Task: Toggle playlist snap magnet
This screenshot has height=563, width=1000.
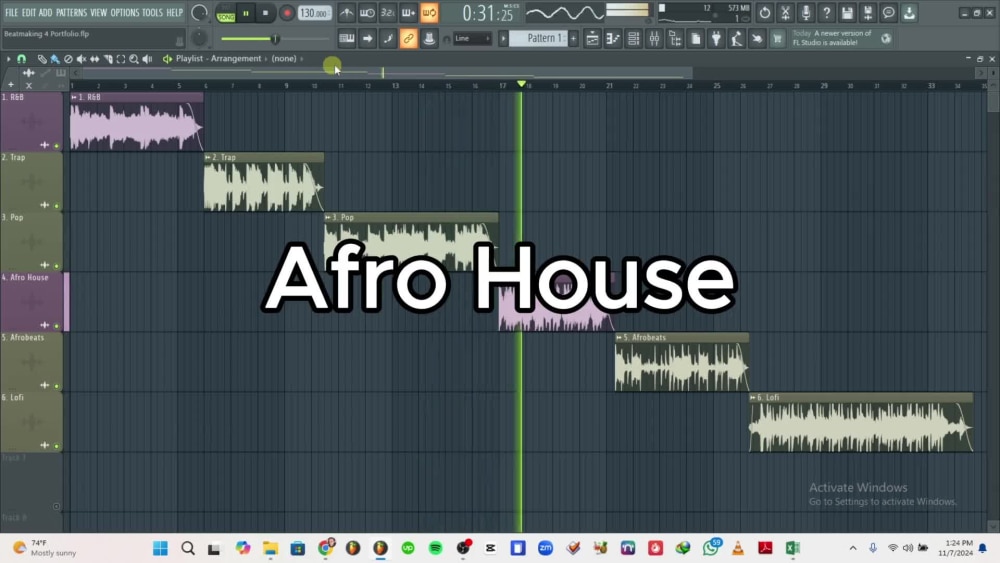Action: tap(21, 59)
